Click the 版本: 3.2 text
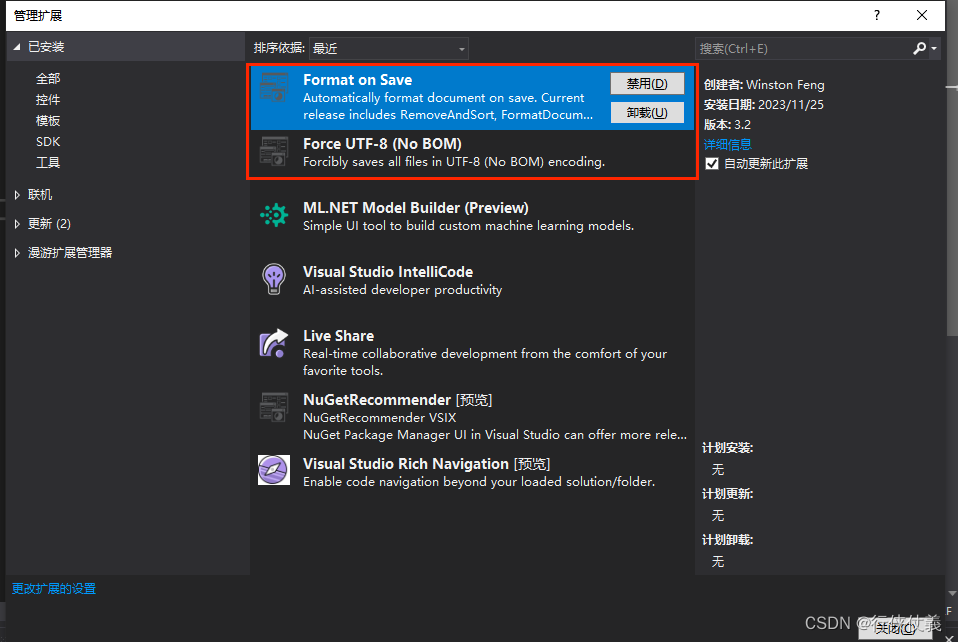Viewport: 958px width, 642px height. (727, 125)
